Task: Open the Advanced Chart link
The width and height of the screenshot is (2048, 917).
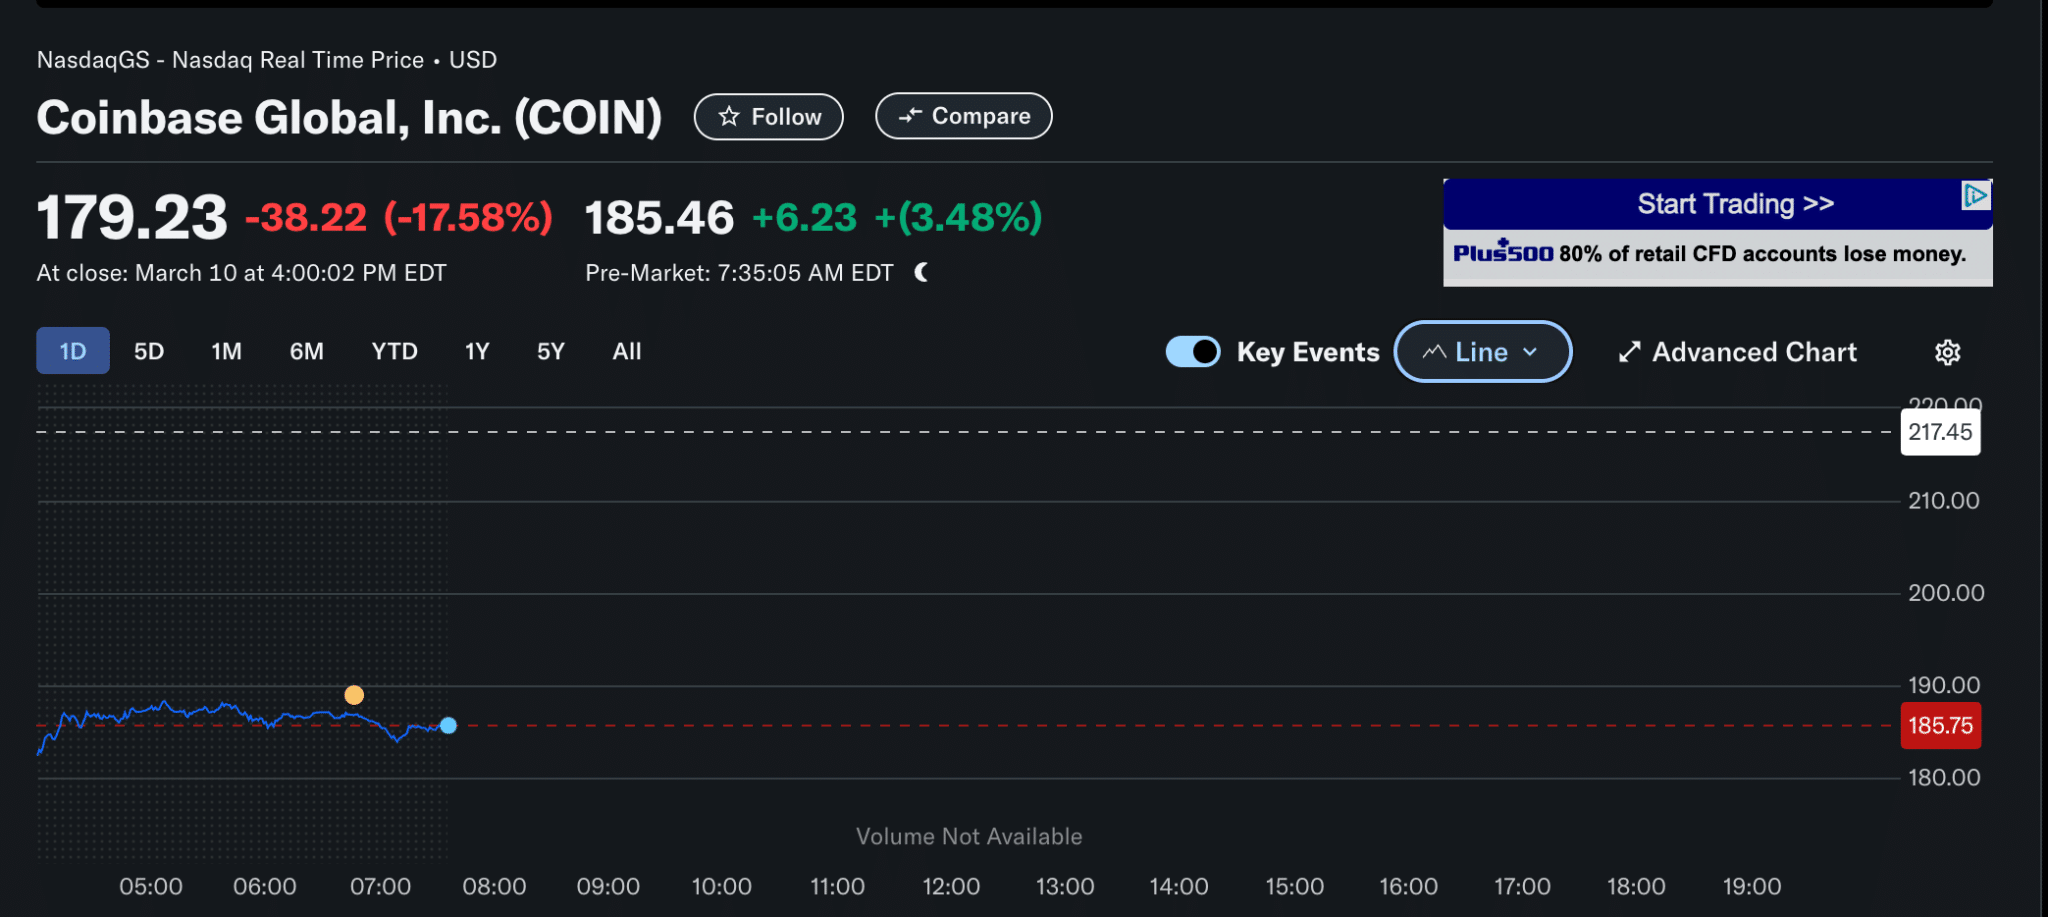Action: click(x=1737, y=352)
